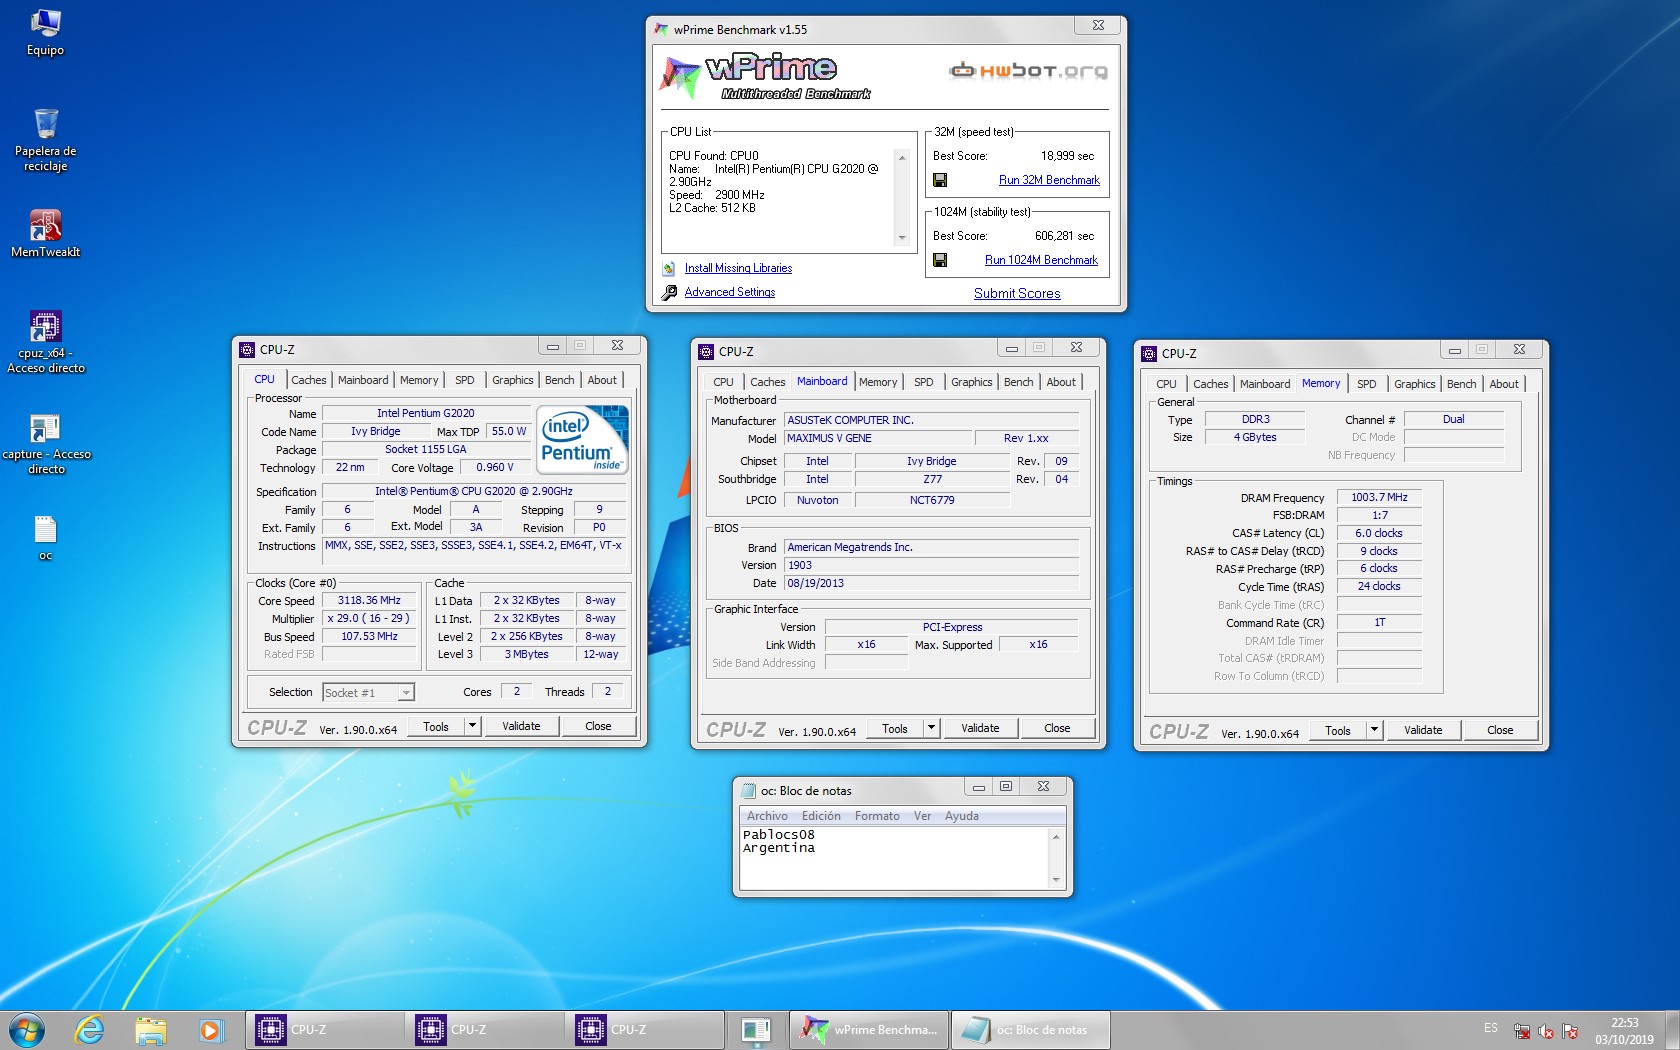The height and width of the screenshot is (1050, 1680).
Task: Open the Advanced Settings link
Action: point(730,292)
